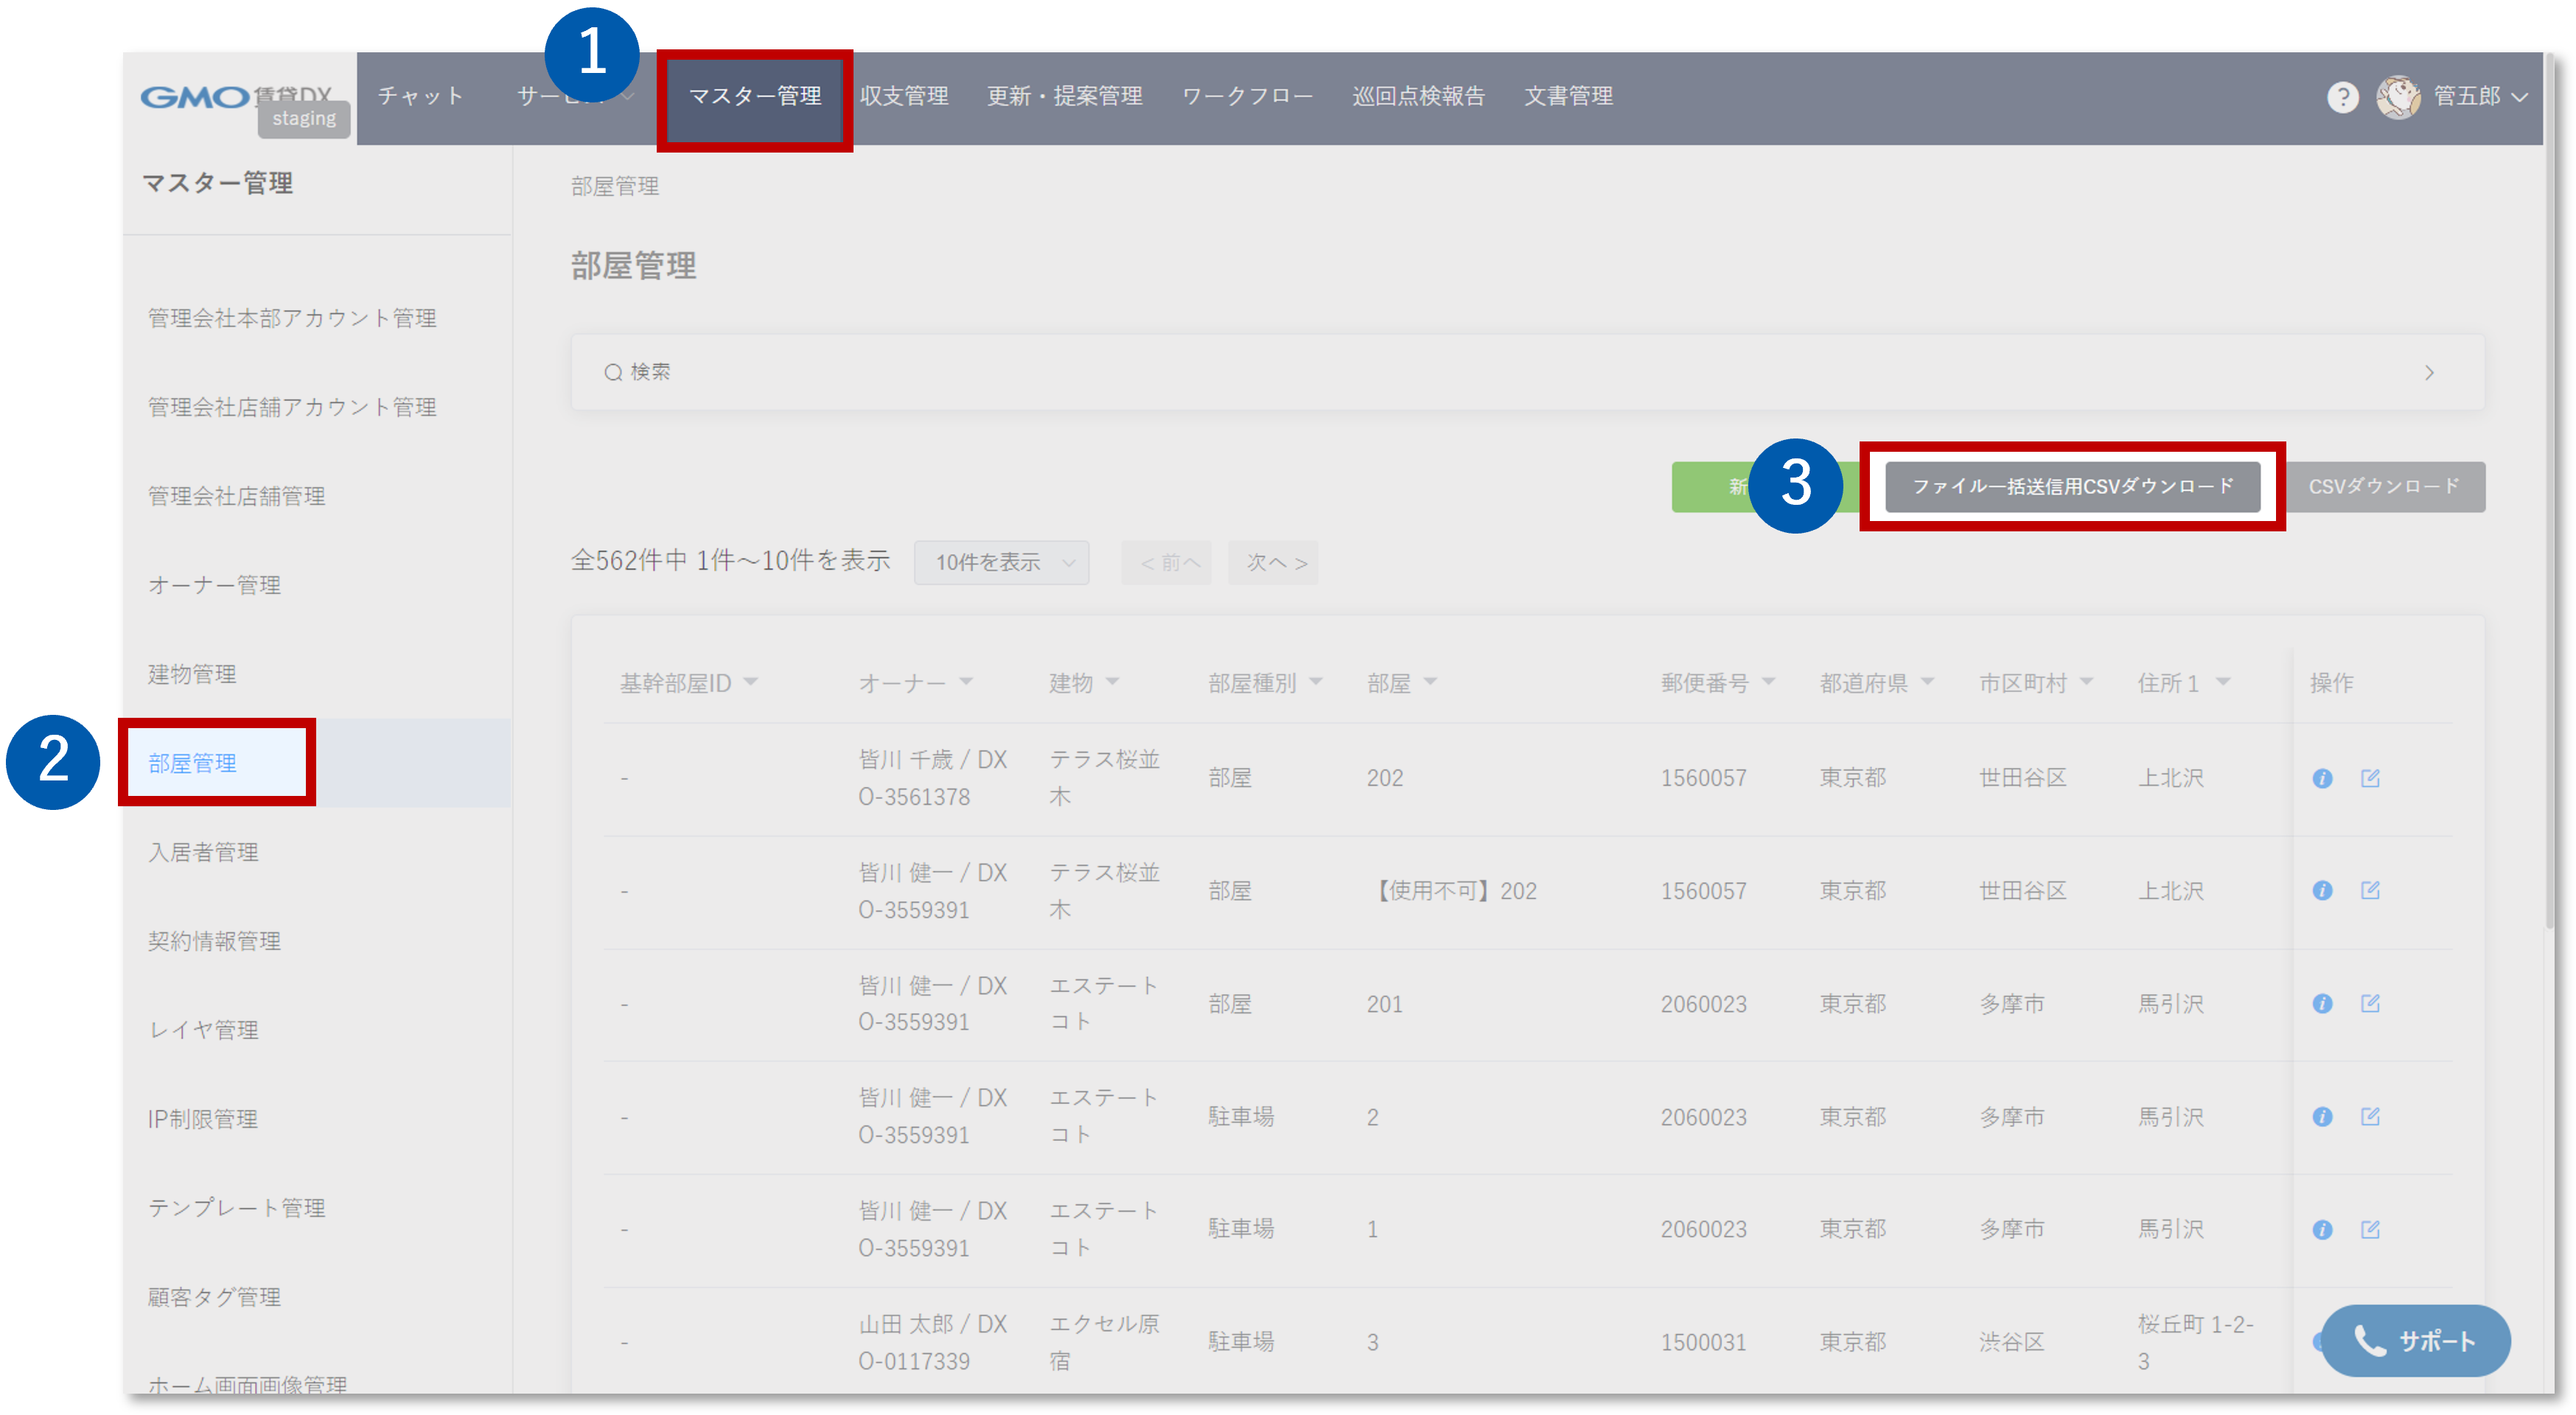The image size is (2576, 1415).
Task: Click the GMO 賃貸DX logo
Action: [x=196, y=97]
